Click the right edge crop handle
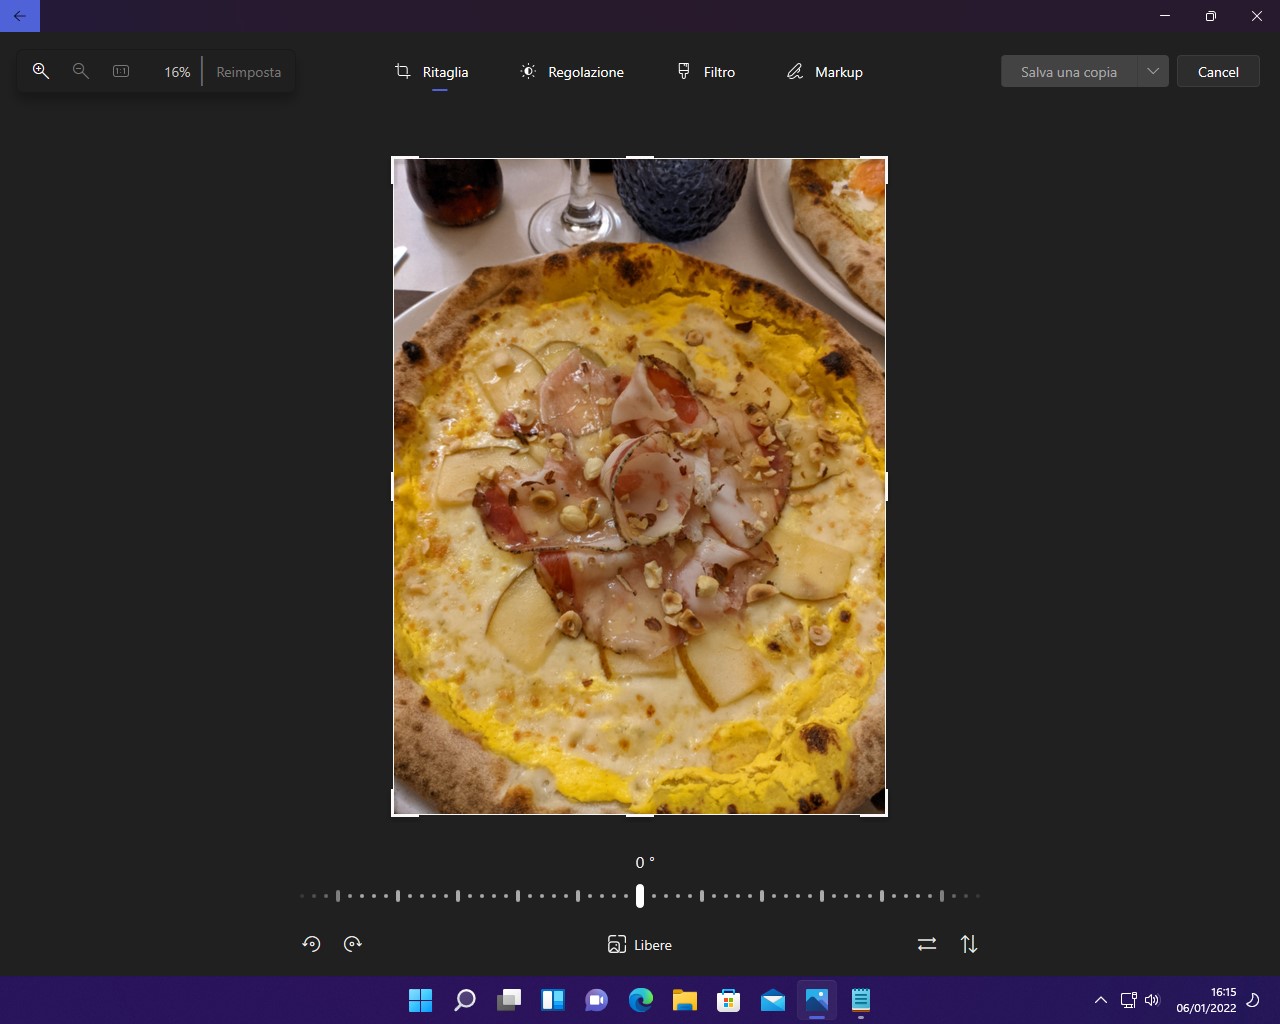The height and width of the screenshot is (1024, 1280). (x=886, y=486)
